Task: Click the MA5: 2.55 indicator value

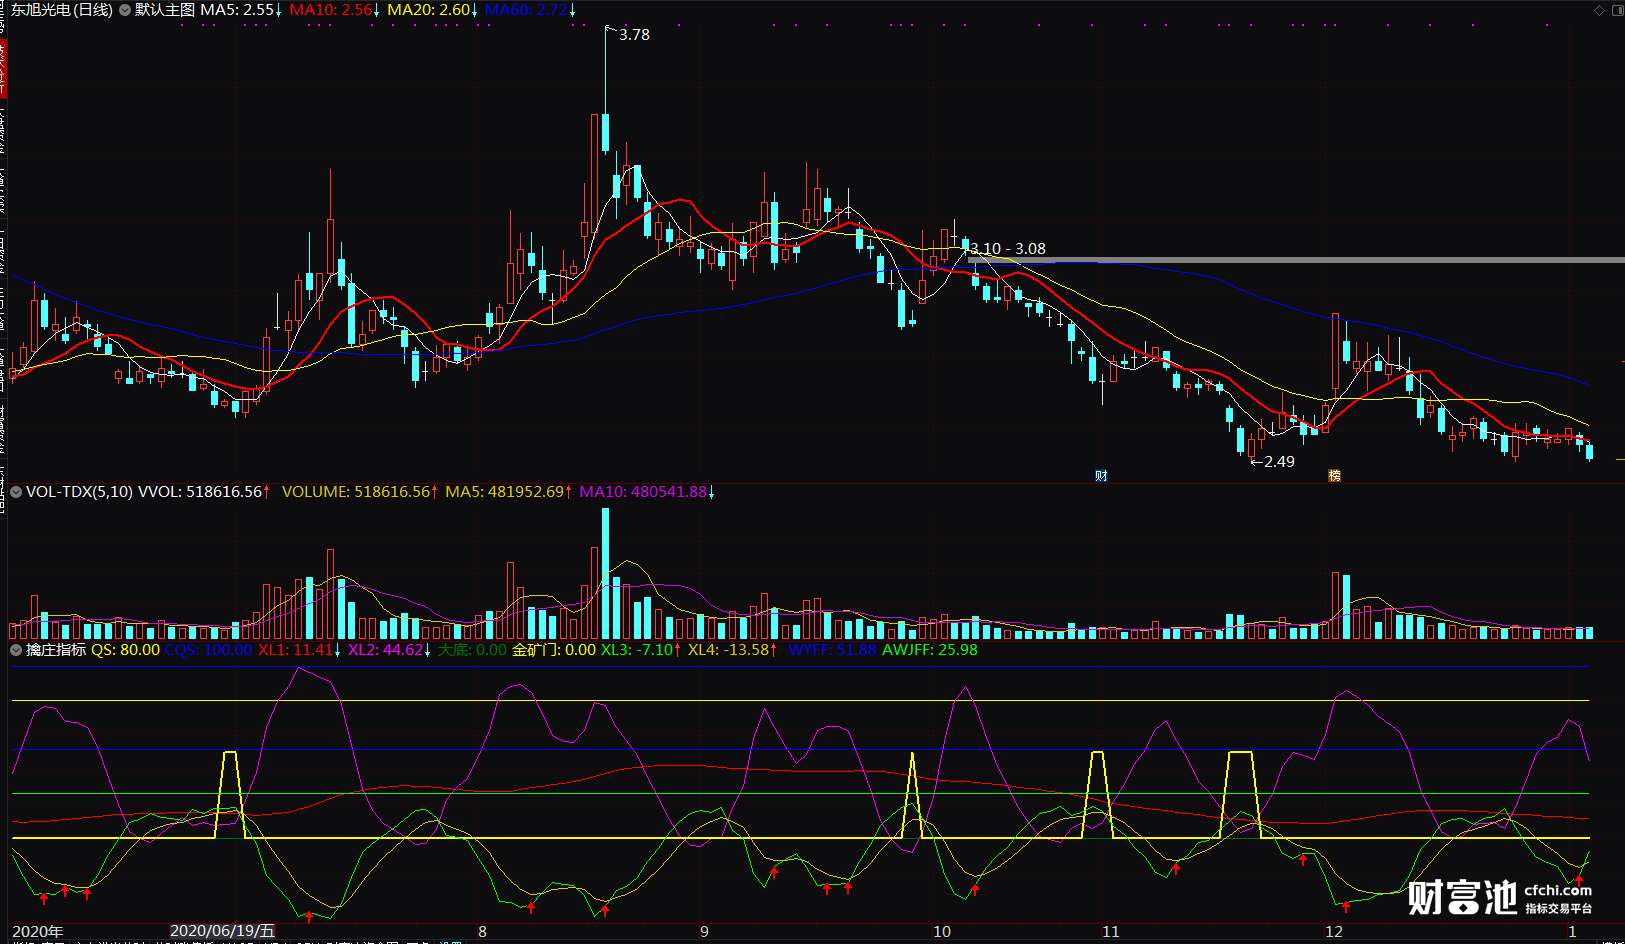Action: [x=241, y=10]
